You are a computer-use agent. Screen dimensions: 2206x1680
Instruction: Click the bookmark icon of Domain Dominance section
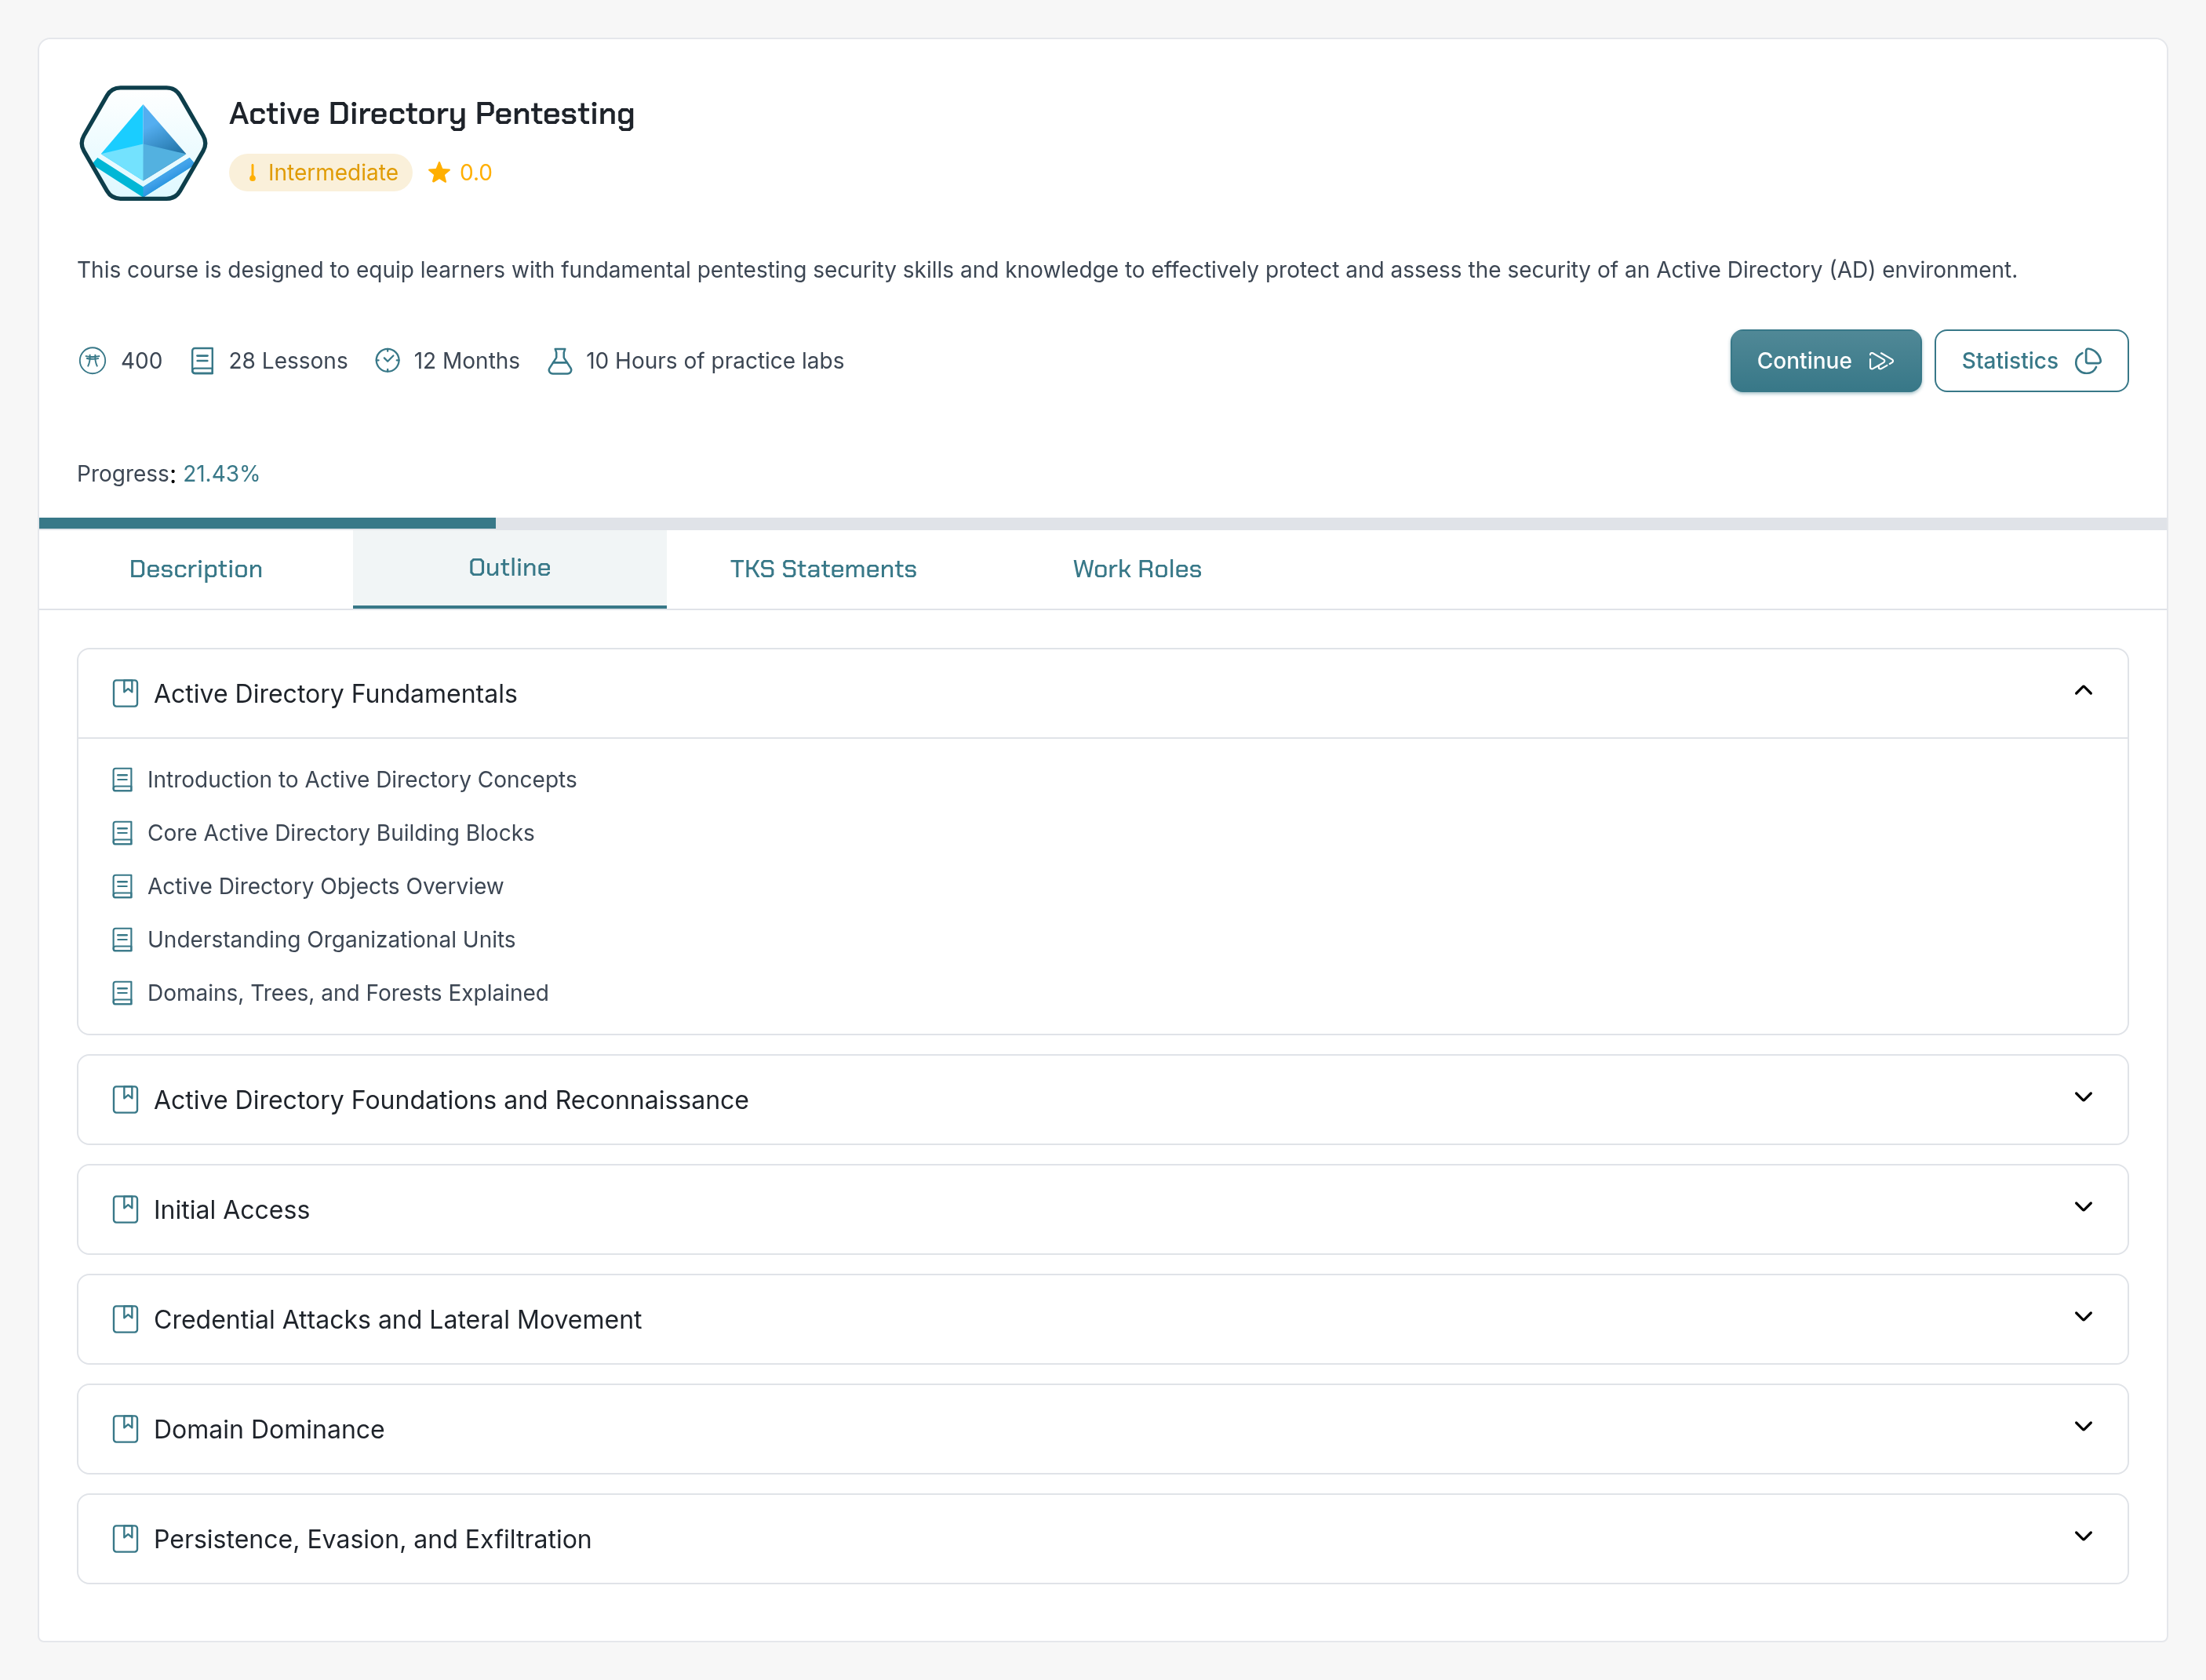(x=125, y=1429)
